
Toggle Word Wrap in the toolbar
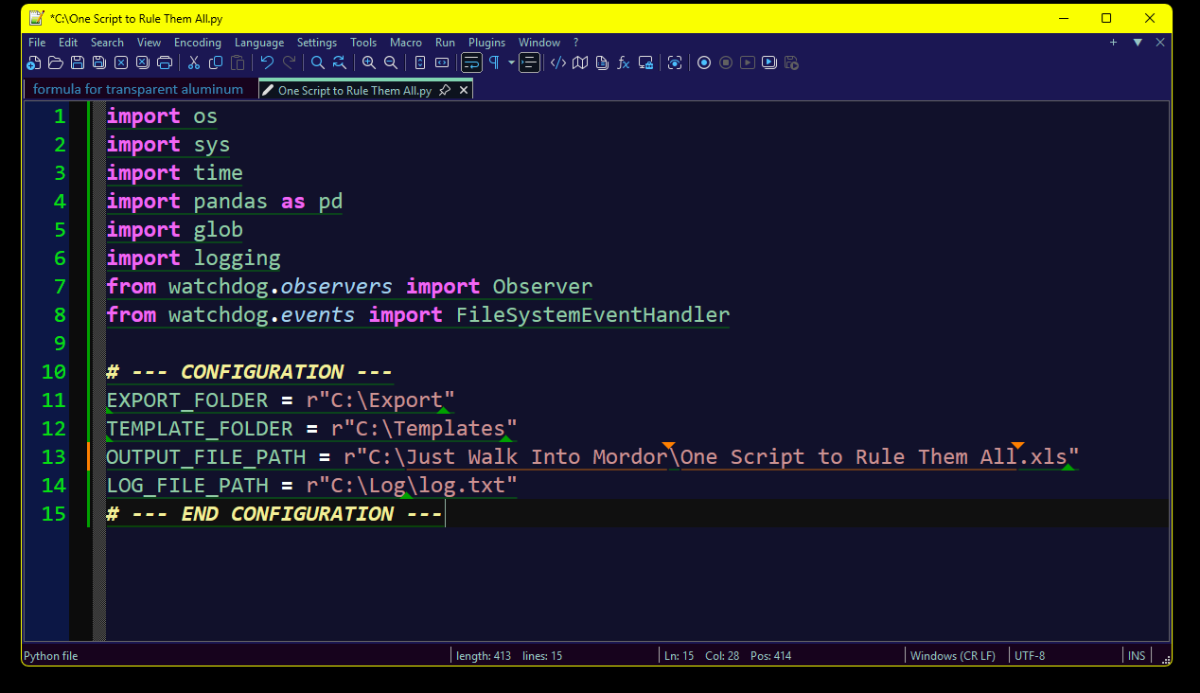[x=471, y=63]
